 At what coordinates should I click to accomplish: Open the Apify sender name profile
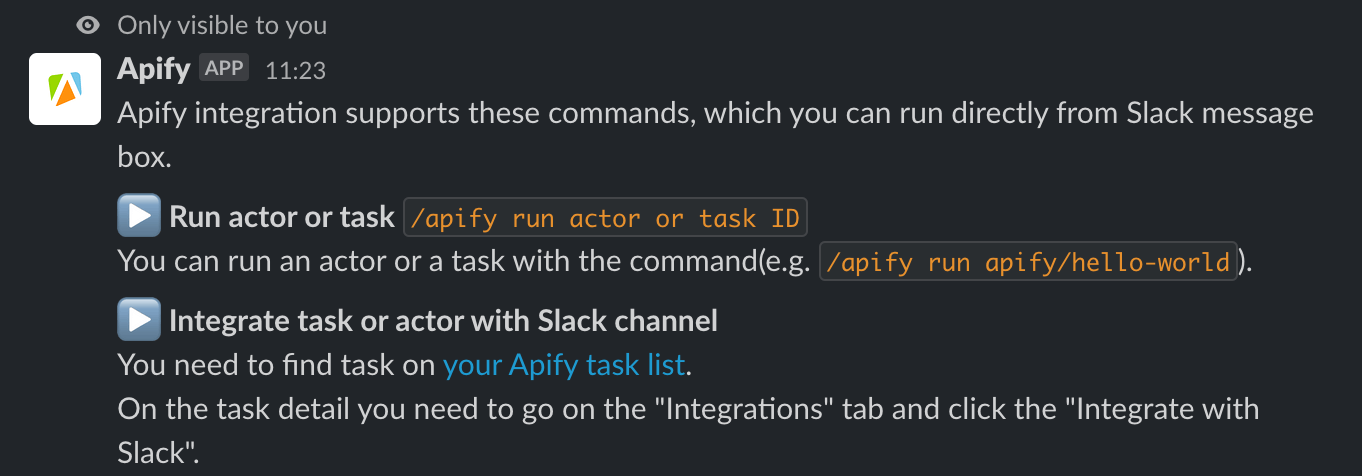[153, 69]
